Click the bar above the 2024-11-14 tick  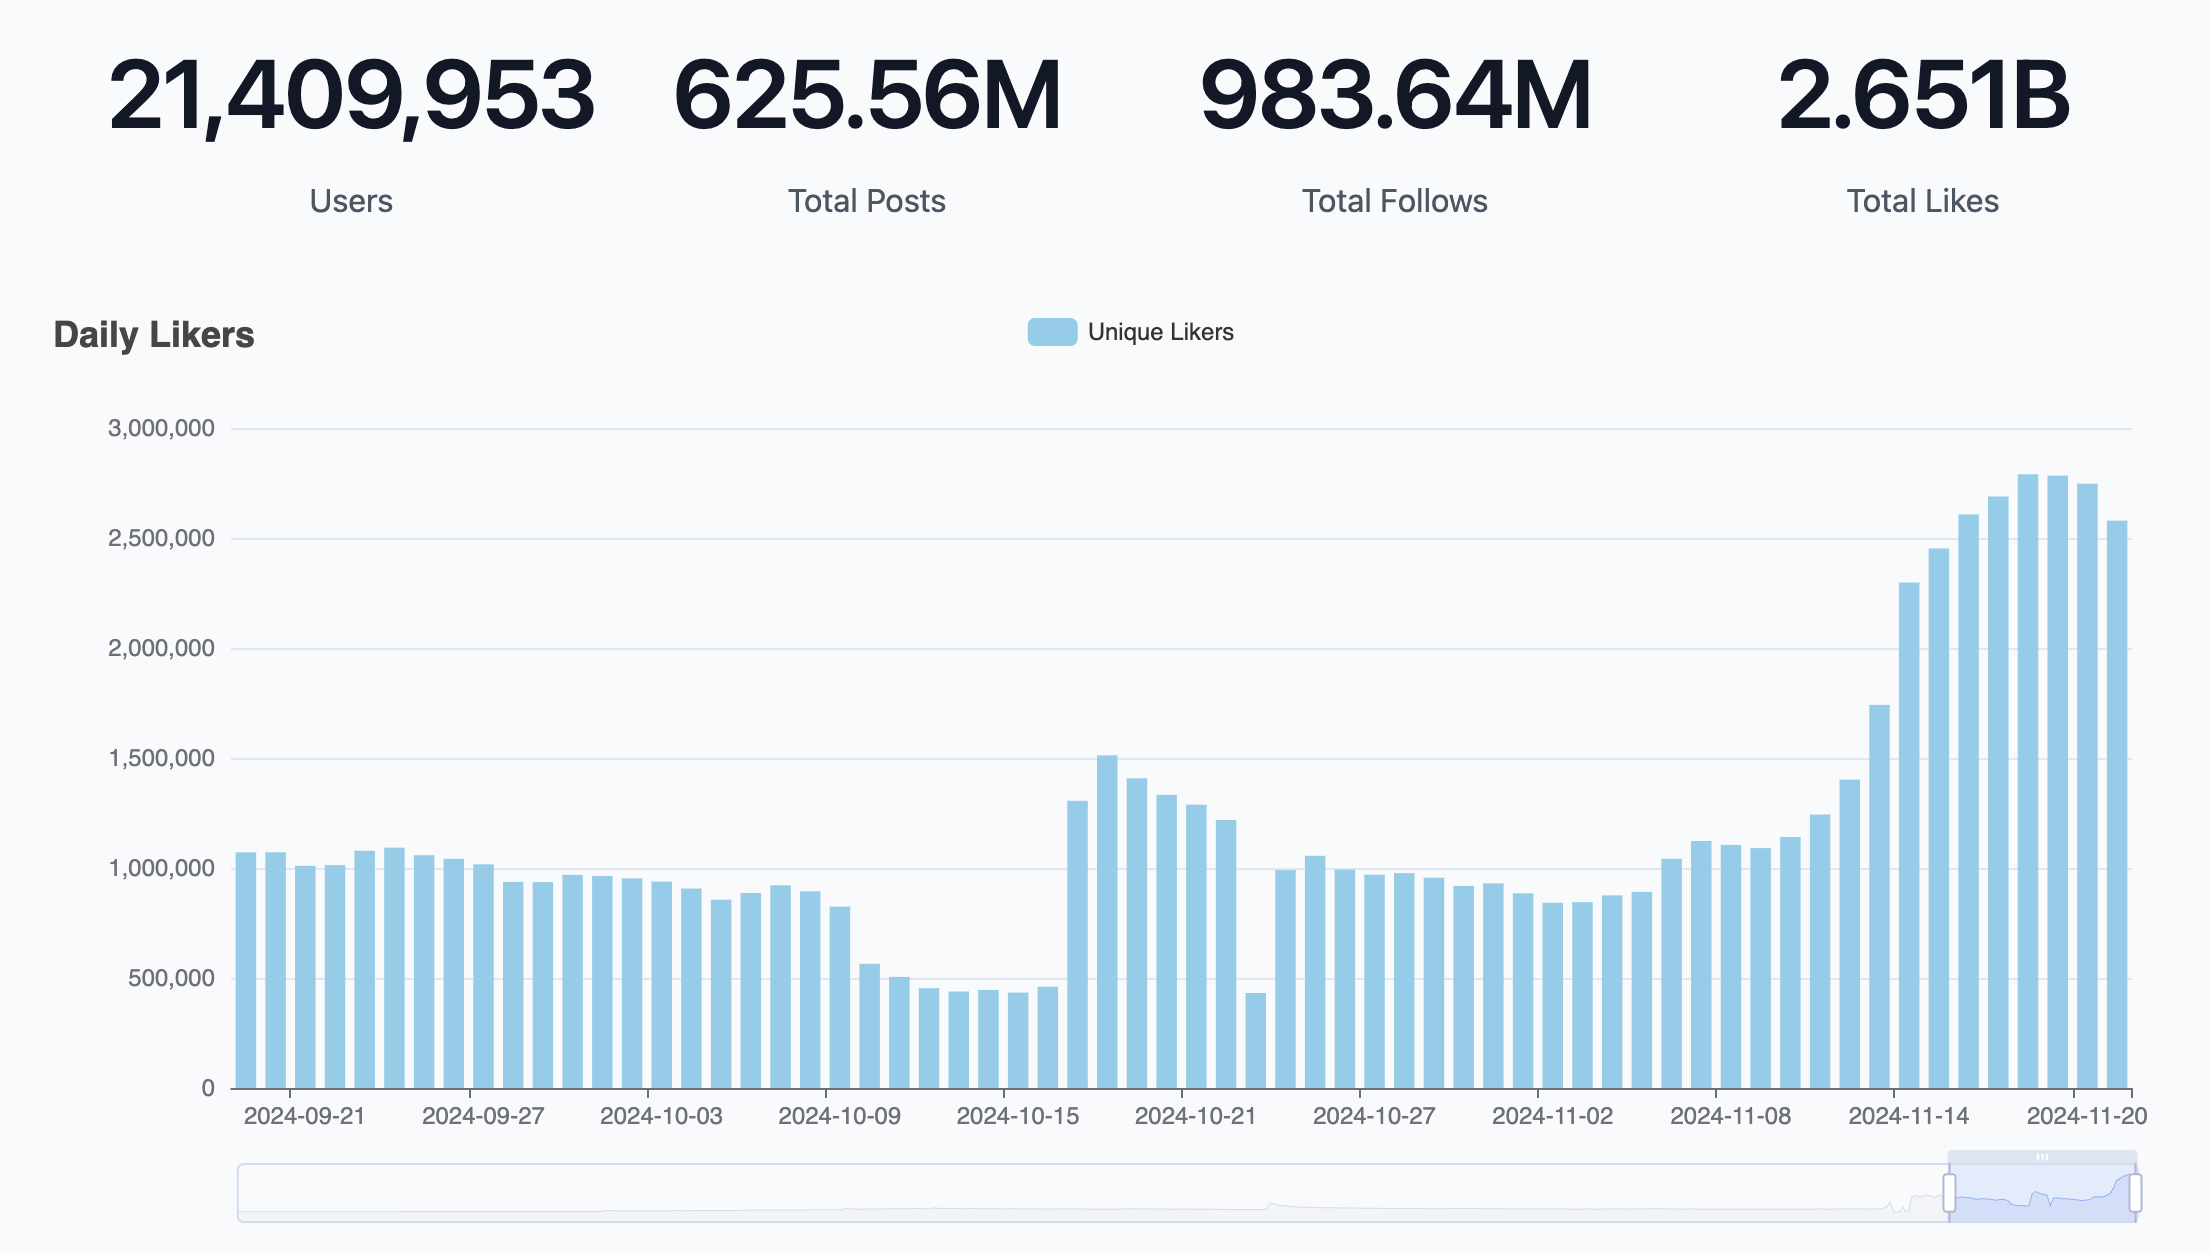click(x=1909, y=835)
